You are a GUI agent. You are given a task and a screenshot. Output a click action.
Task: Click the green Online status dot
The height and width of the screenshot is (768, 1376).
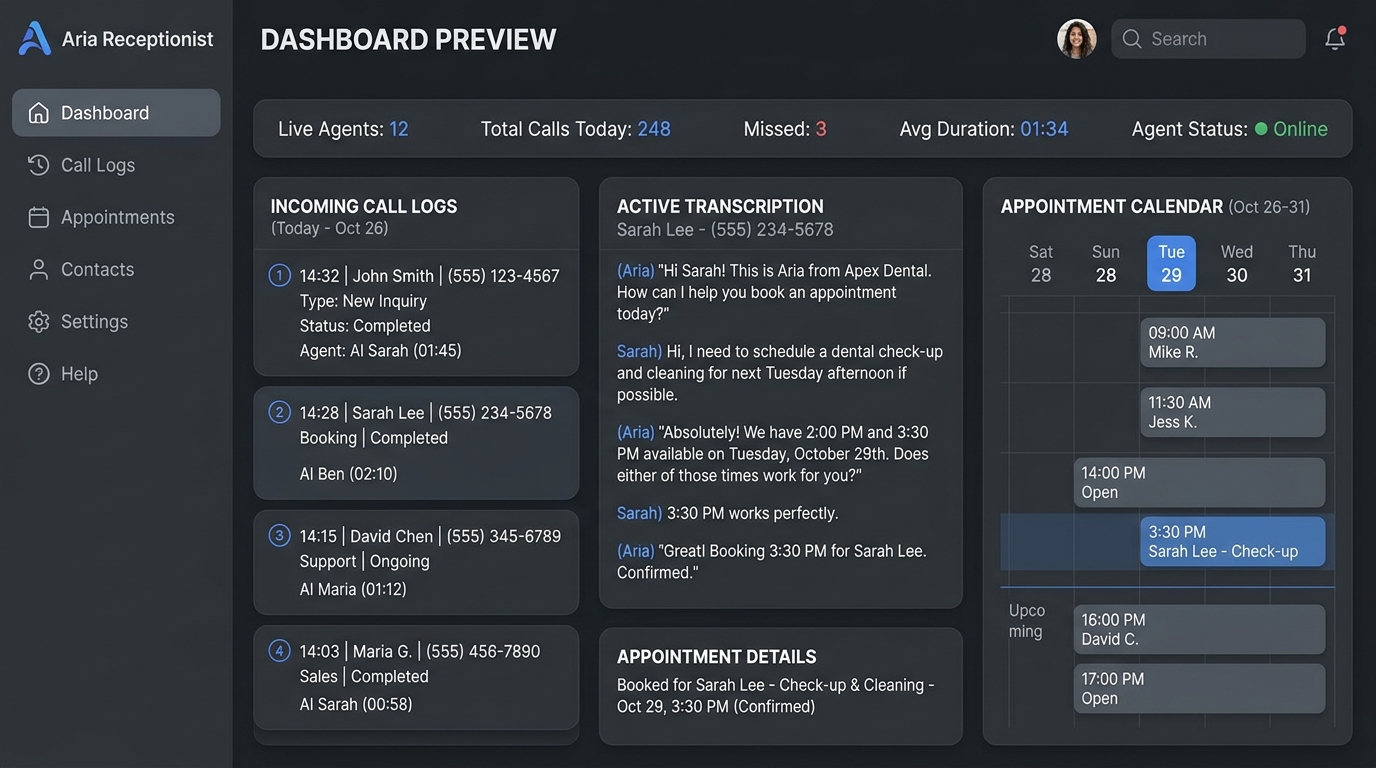tap(1261, 129)
